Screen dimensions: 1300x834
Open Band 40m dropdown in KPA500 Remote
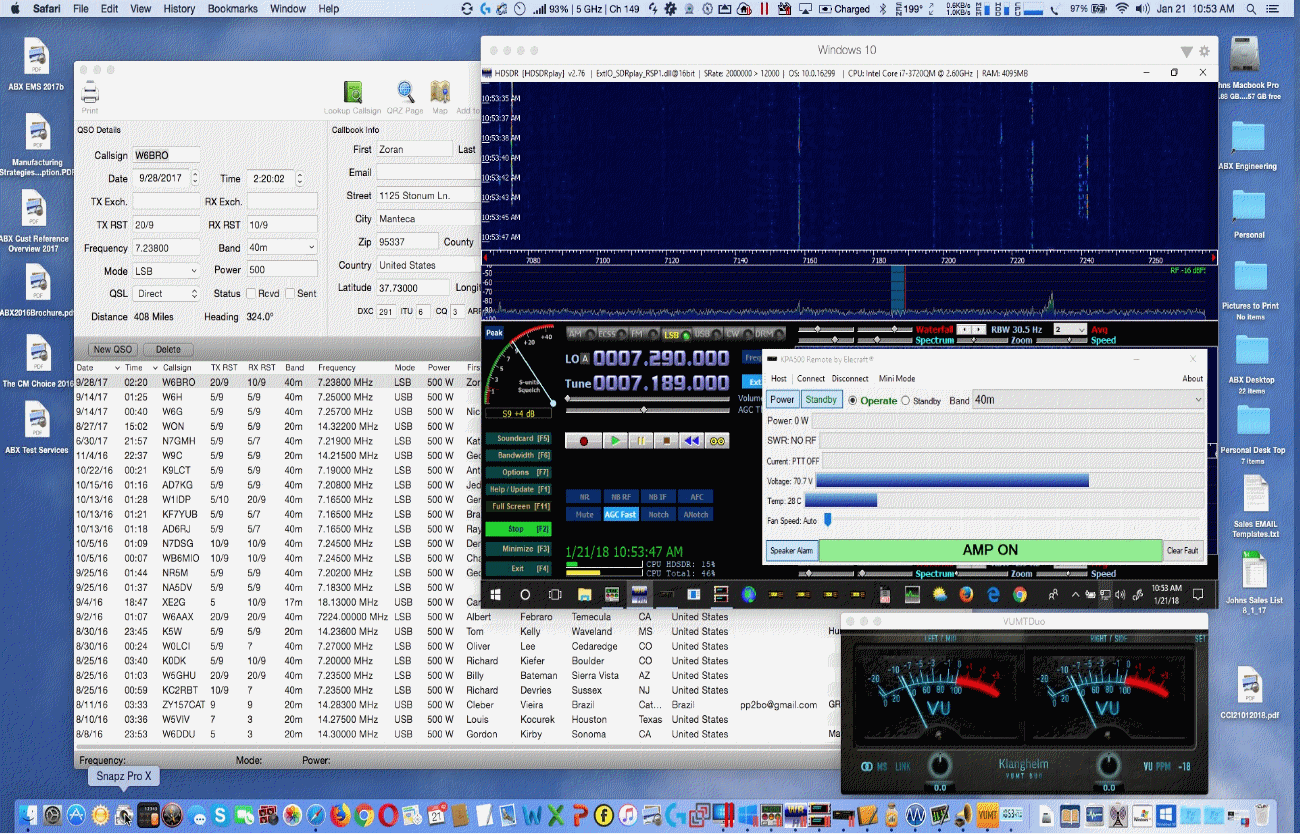pos(1088,400)
